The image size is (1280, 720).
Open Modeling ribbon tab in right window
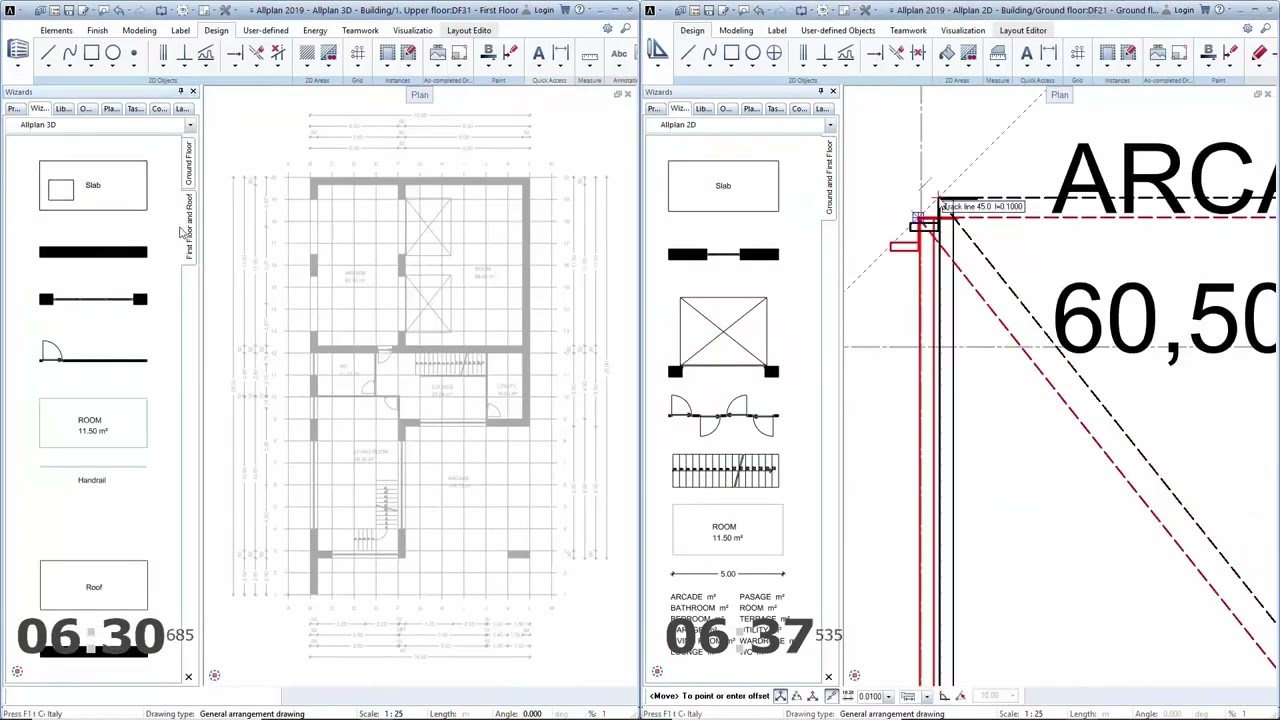click(736, 30)
